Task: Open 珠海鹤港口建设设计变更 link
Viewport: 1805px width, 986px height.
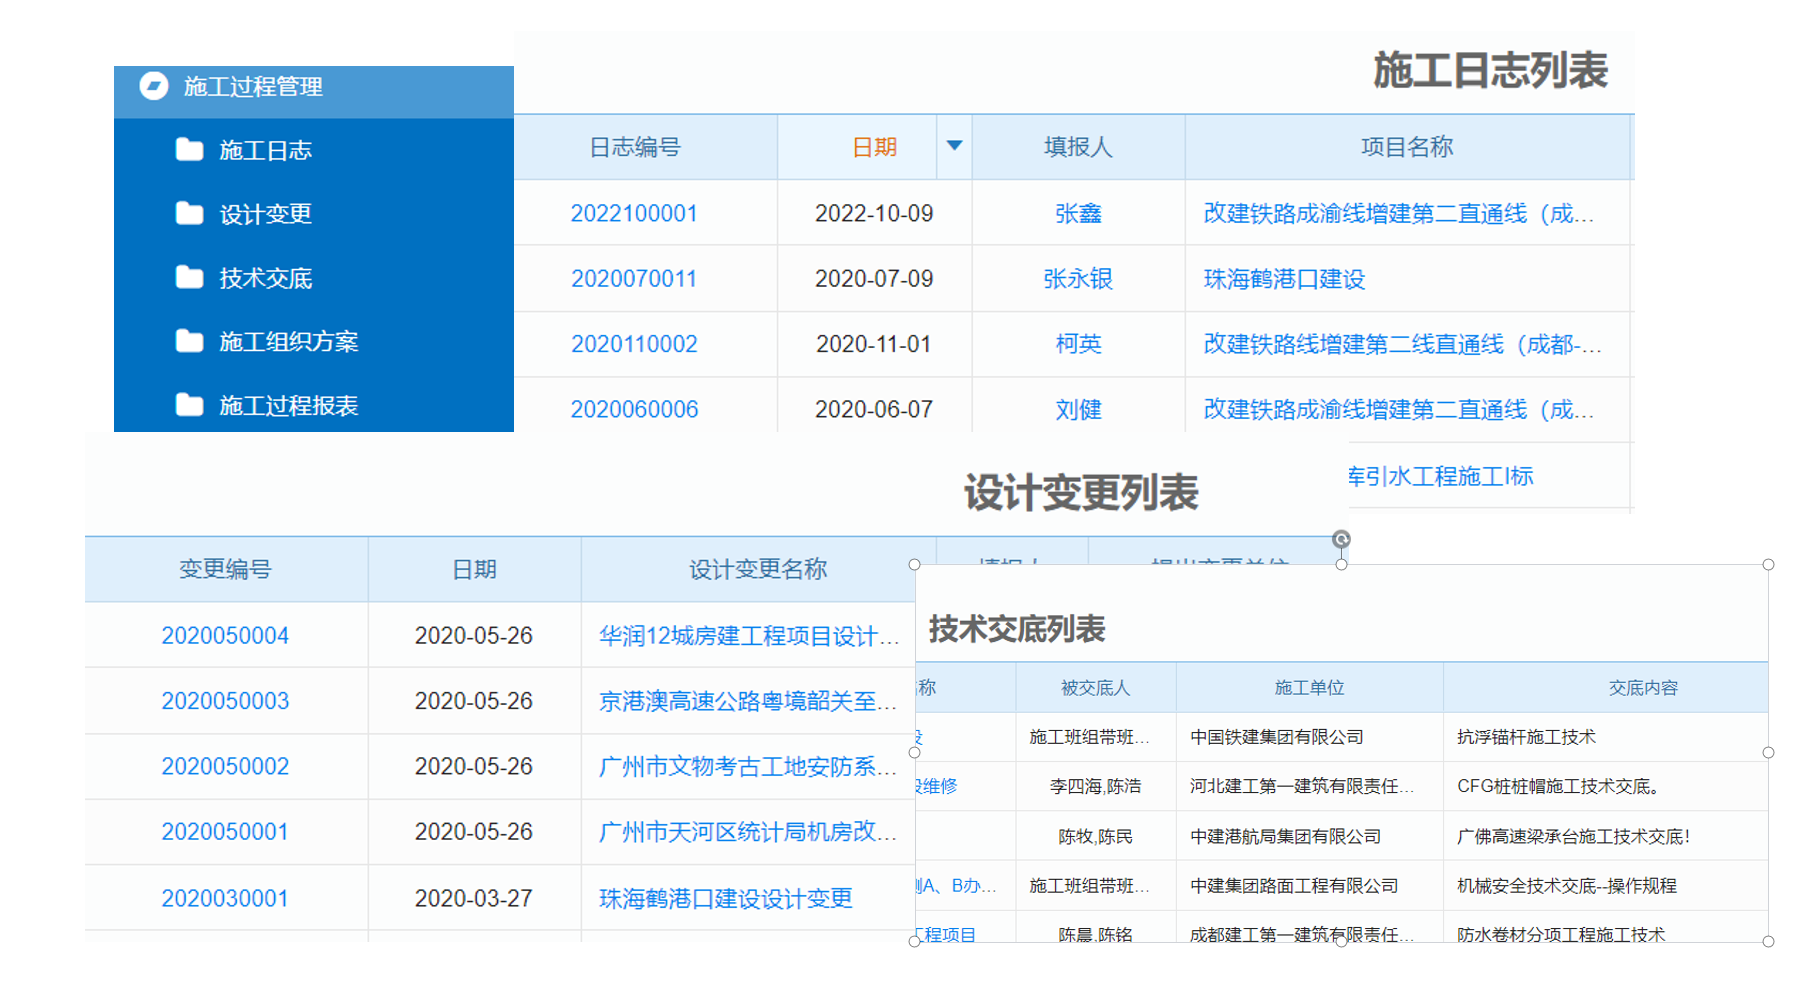Action: point(725,898)
